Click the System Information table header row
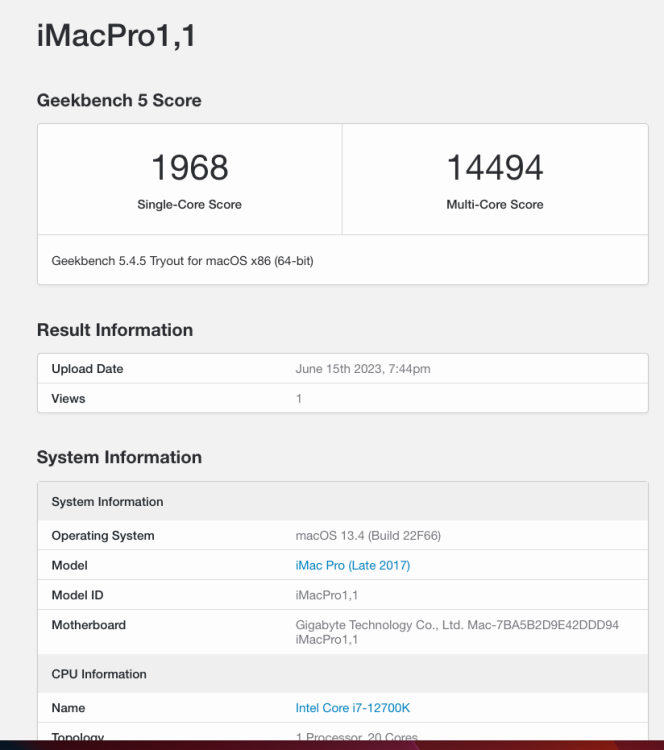The height and width of the screenshot is (750, 664). click(343, 501)
